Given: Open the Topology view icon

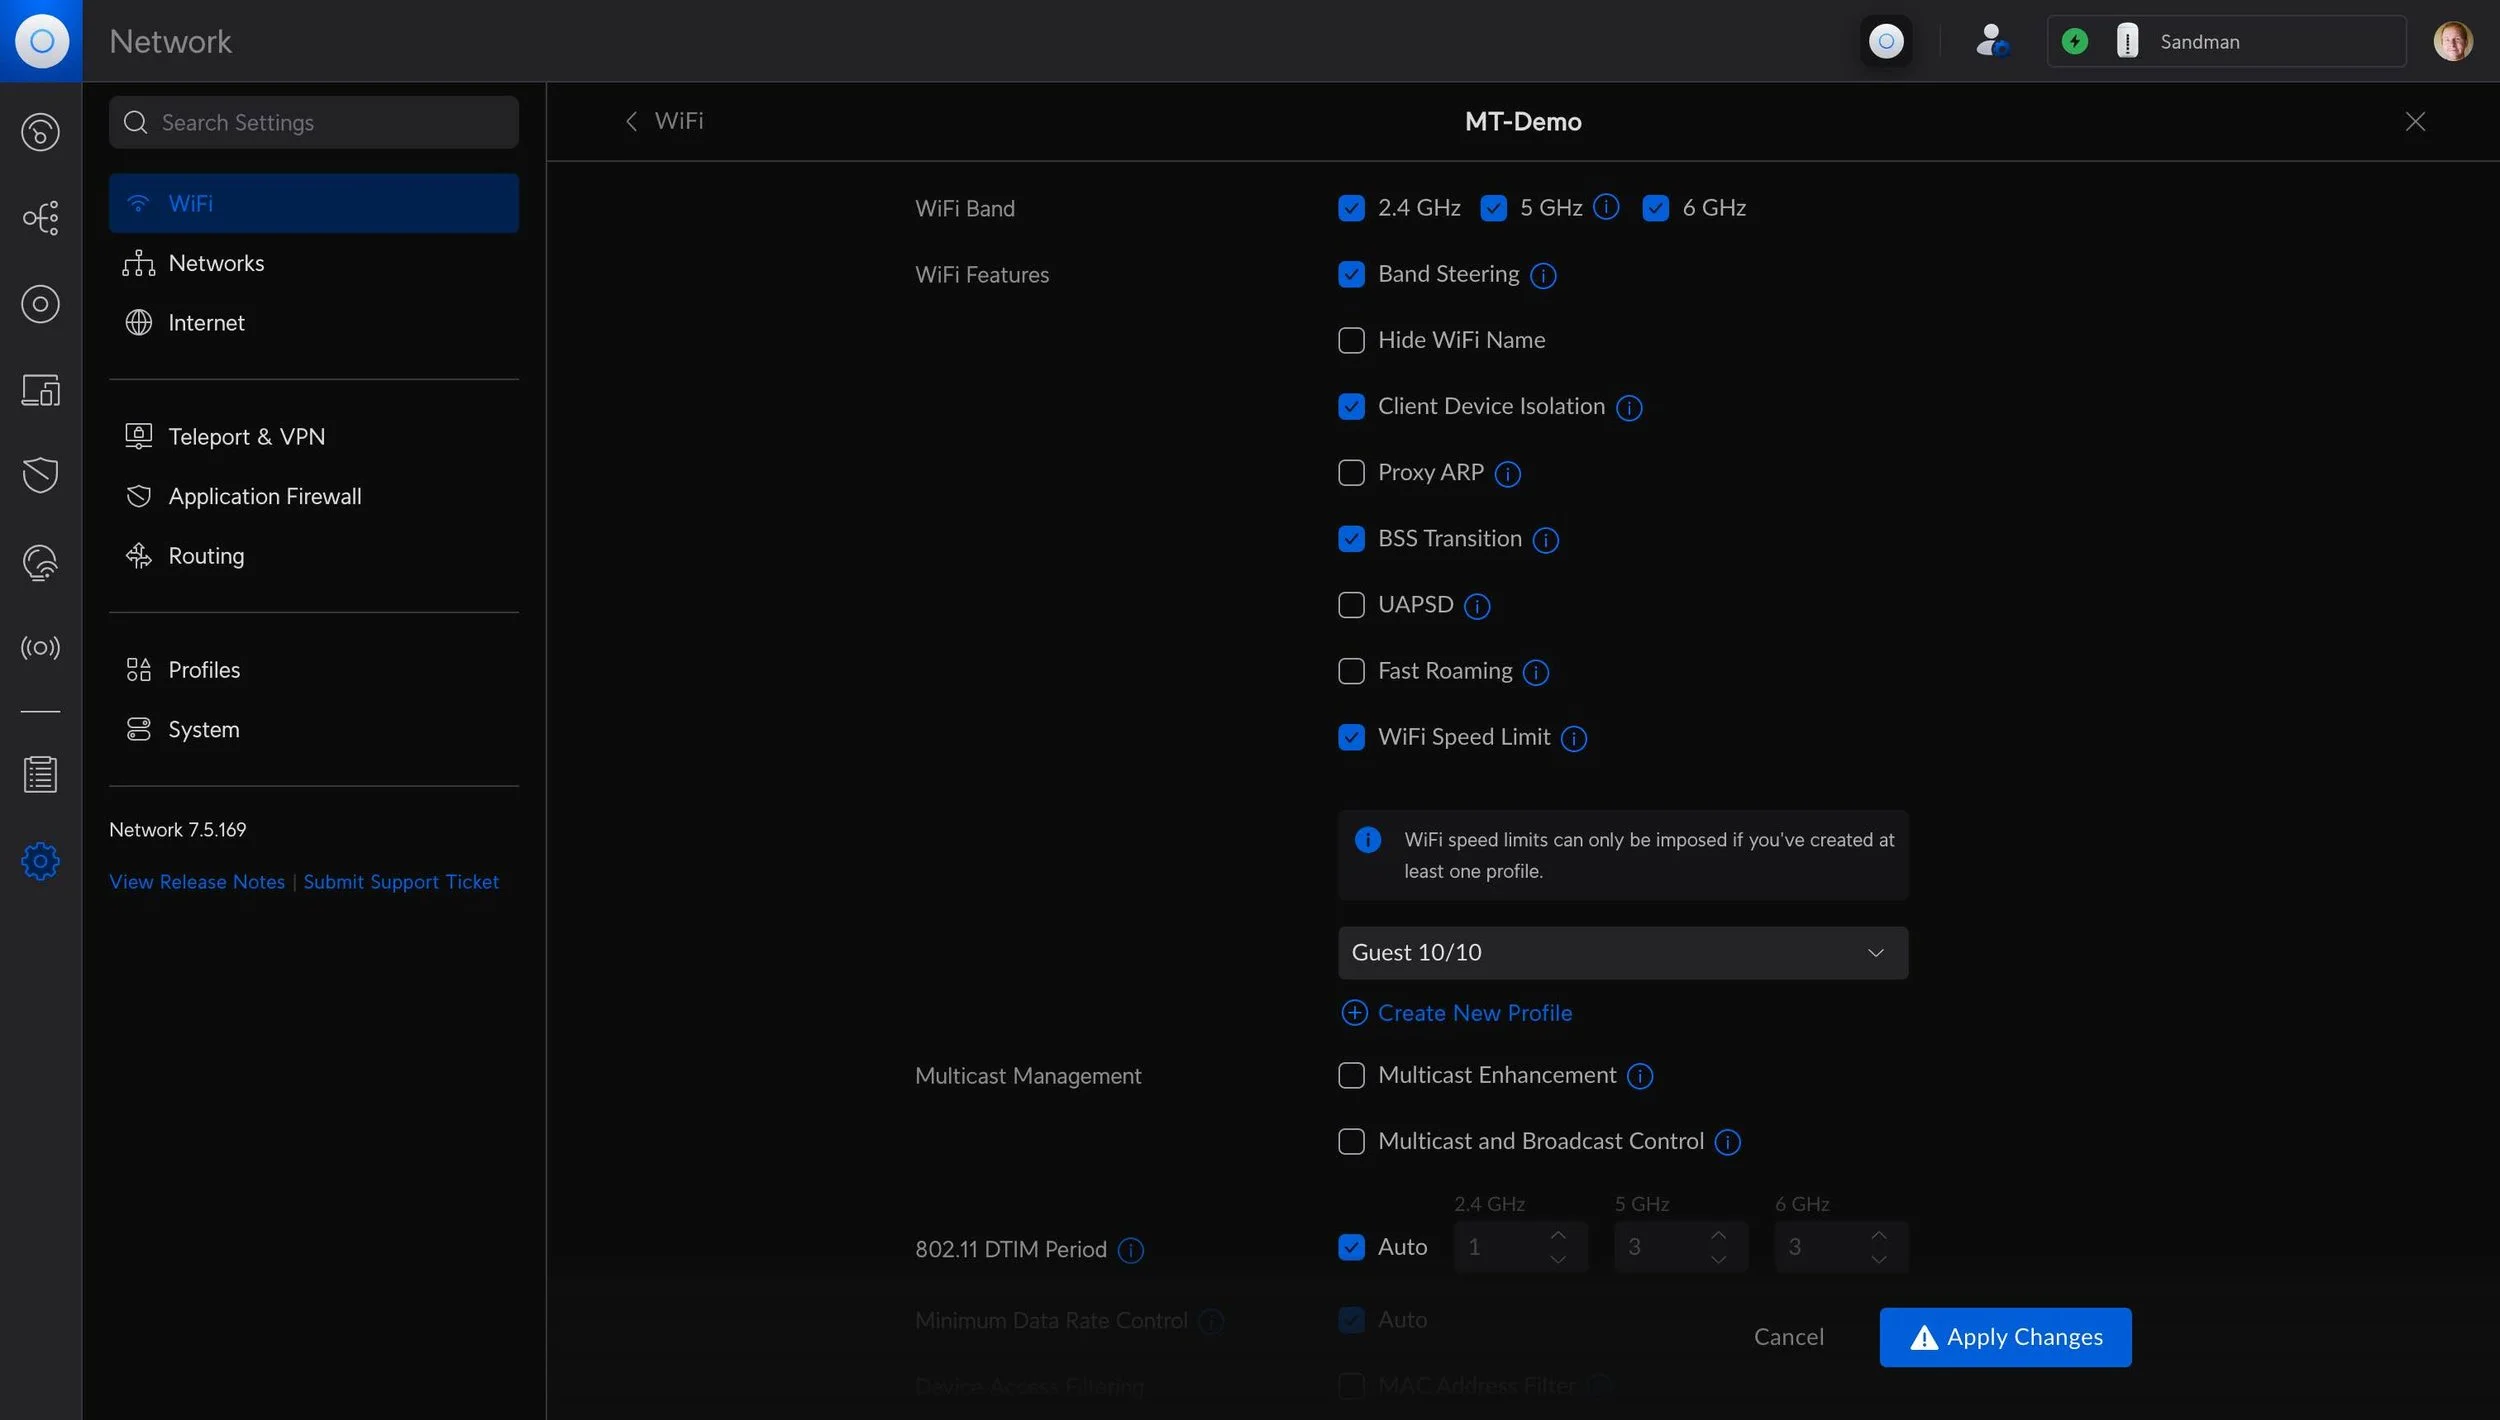Looking at the screenshot, I should (40, 218).
